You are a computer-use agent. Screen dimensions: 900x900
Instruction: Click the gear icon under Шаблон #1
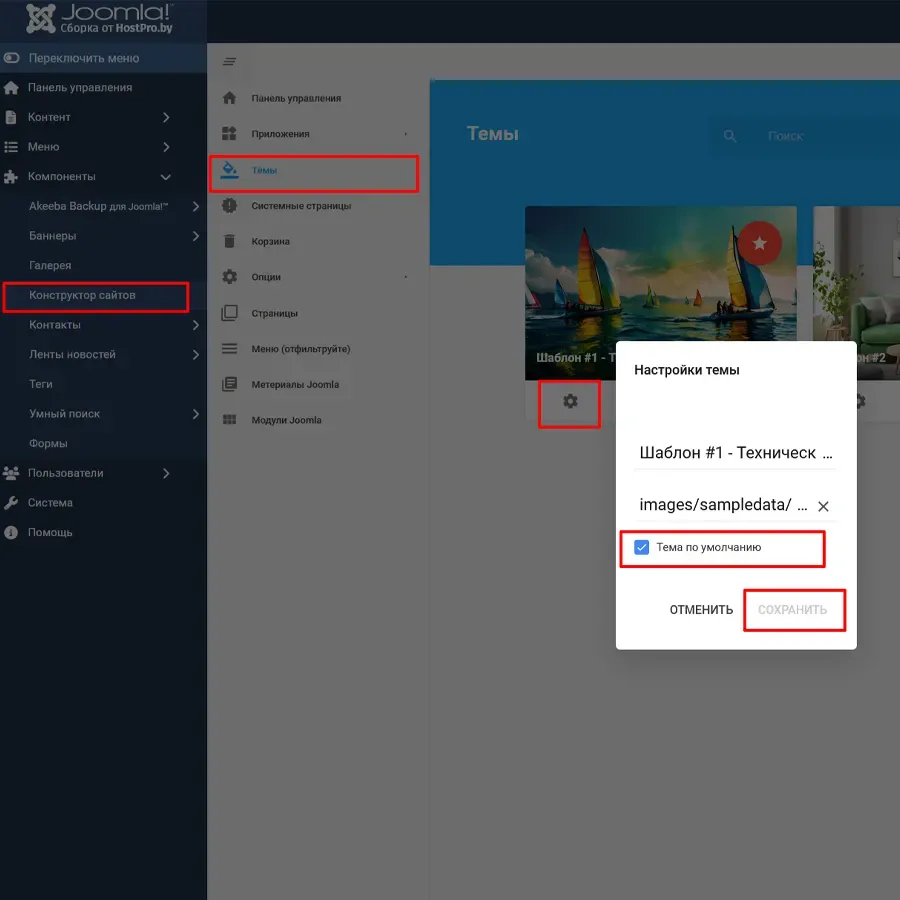(x=570, y=401)
